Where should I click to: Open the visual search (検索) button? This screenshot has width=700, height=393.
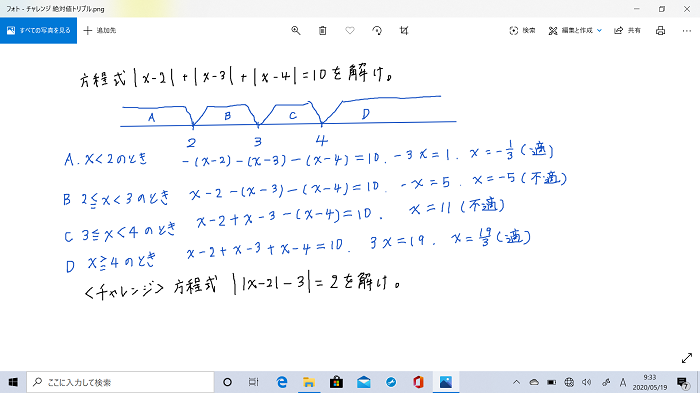point(522,30)
